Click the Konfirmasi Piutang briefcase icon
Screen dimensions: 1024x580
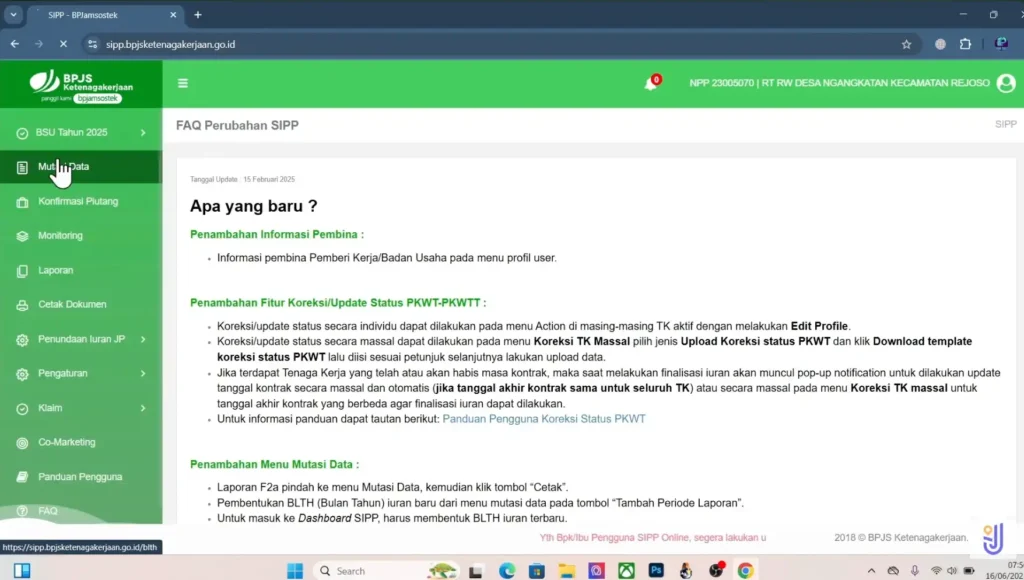point(21,201)
